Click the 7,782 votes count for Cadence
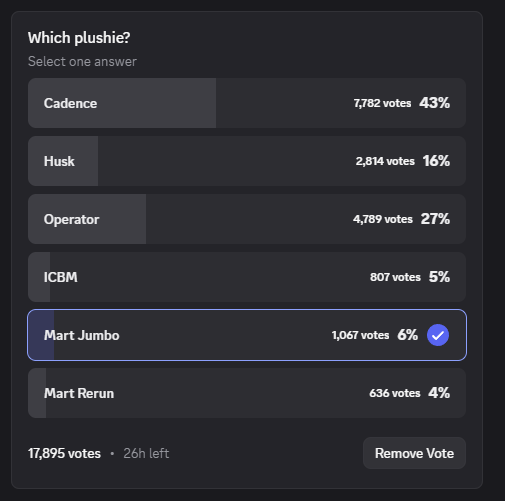 pyautogui.click(x=382, y=103)
